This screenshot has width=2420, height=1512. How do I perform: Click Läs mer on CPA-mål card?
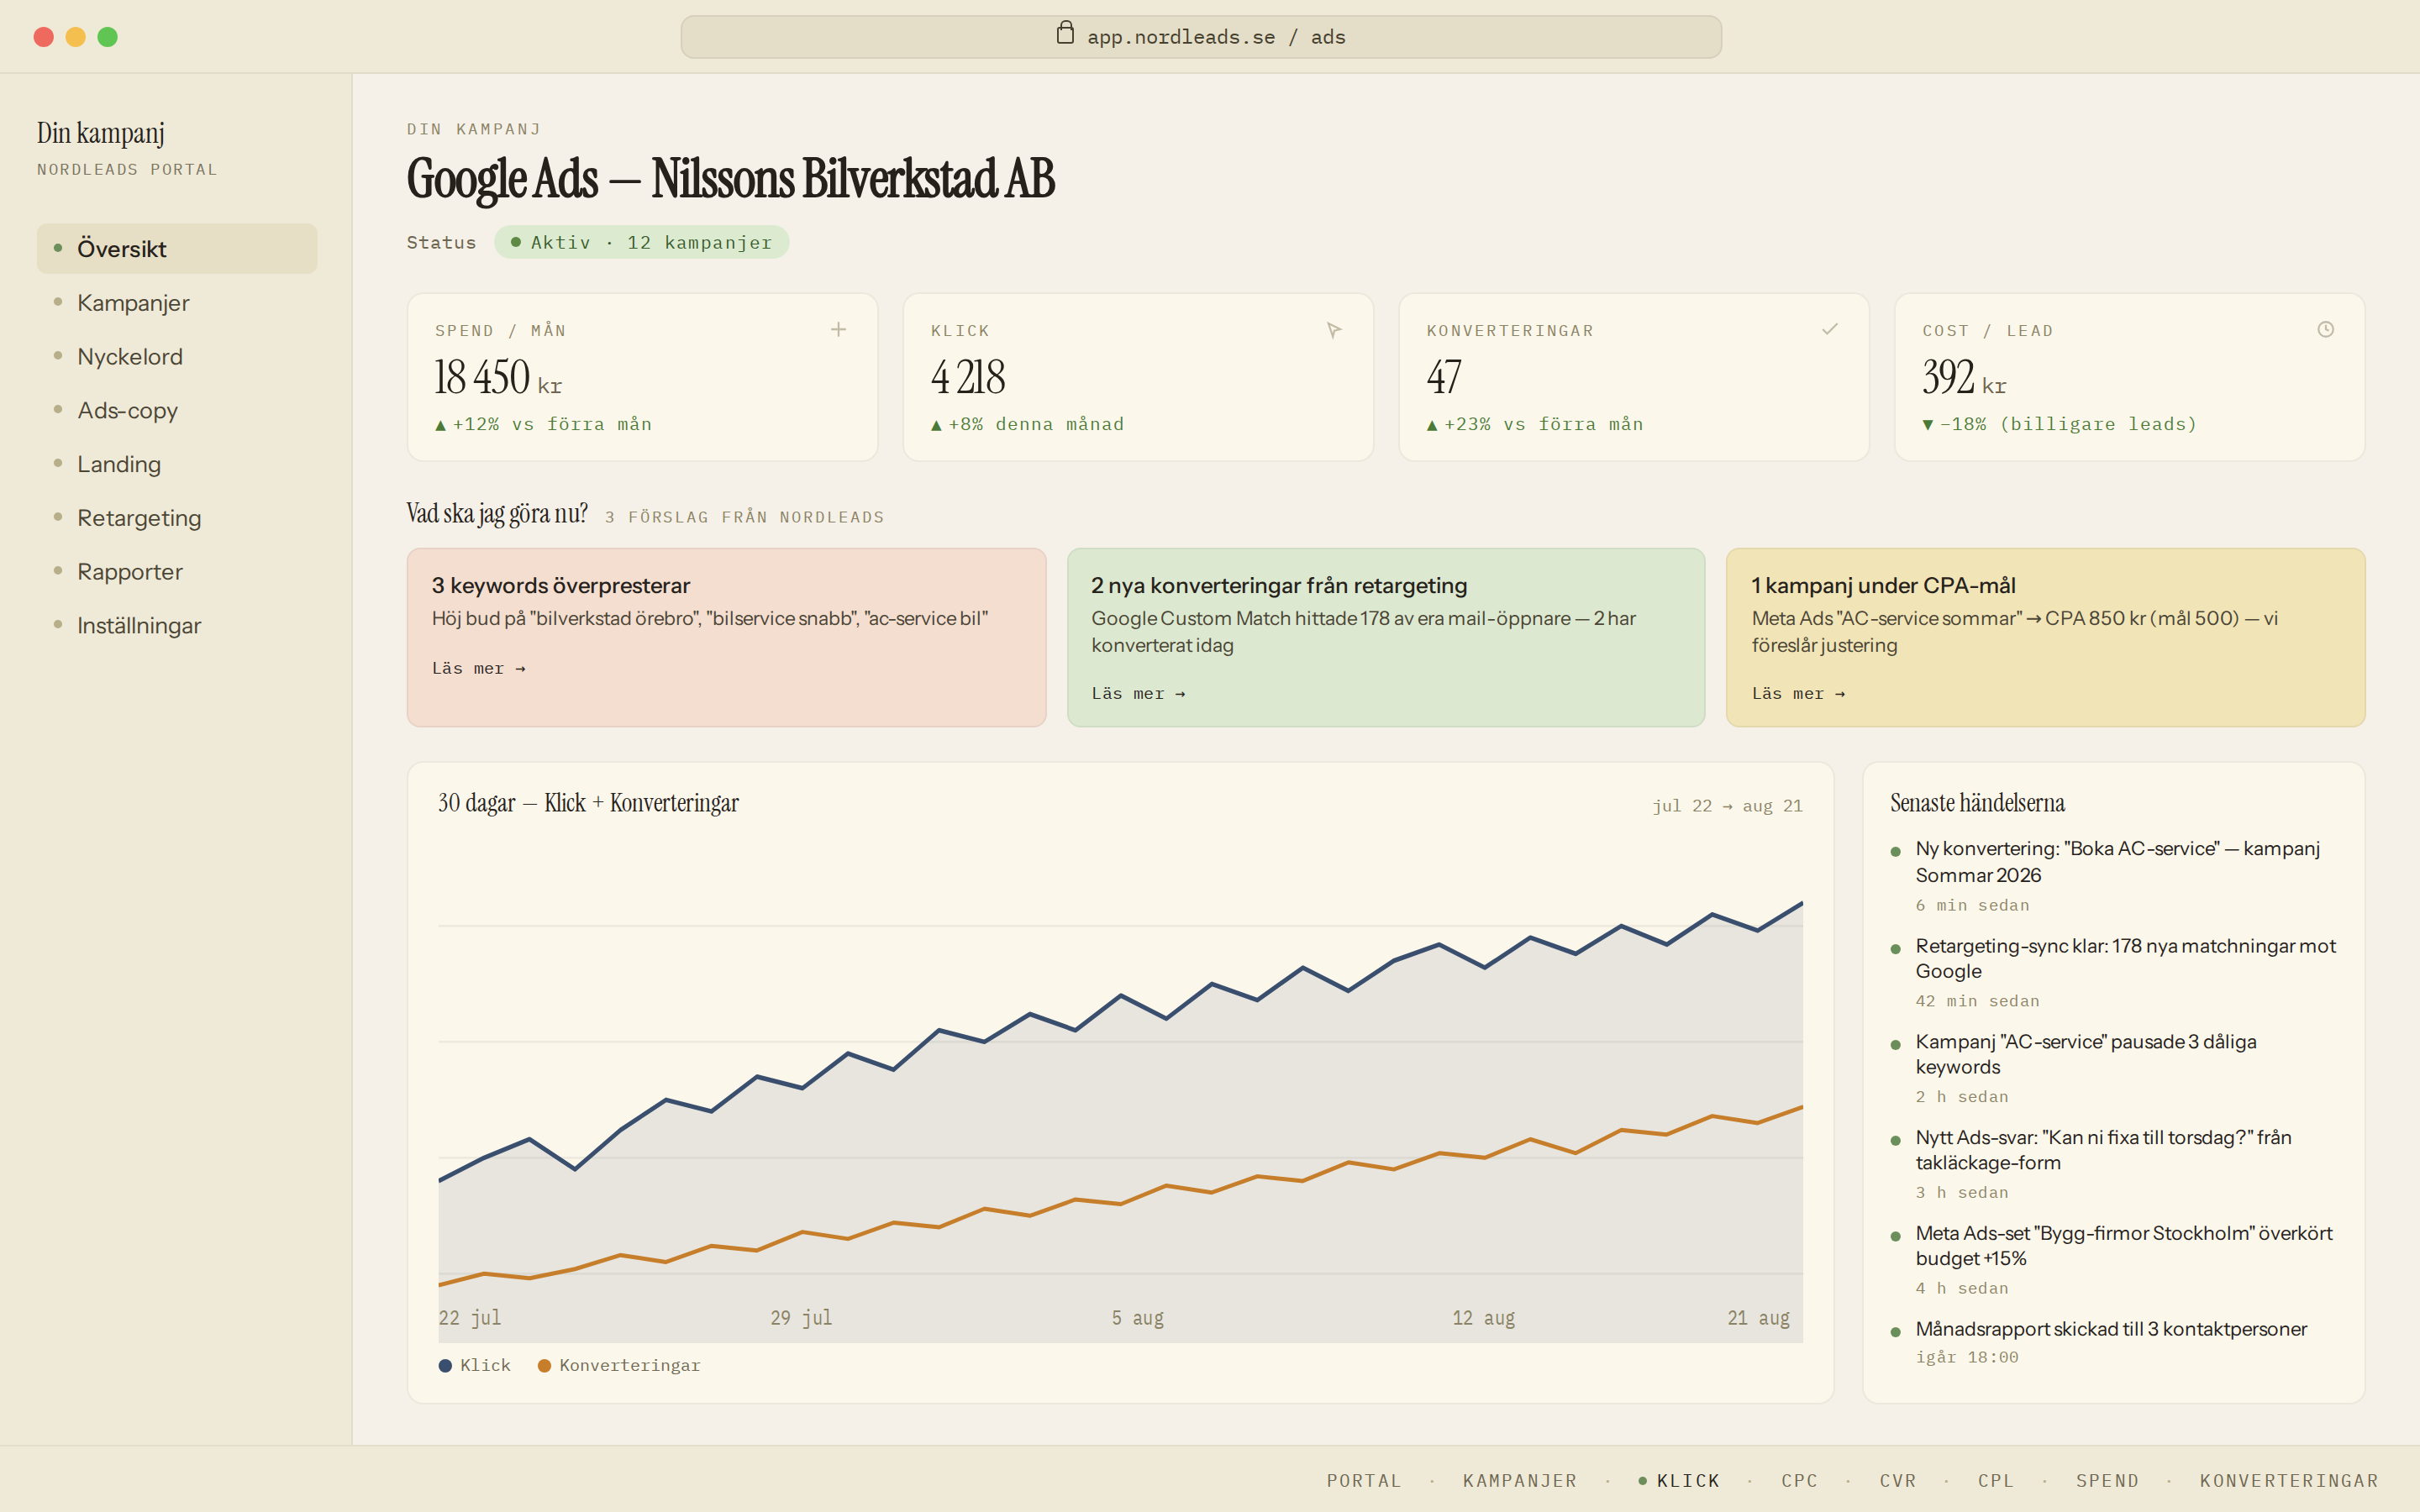[1798, 693]
